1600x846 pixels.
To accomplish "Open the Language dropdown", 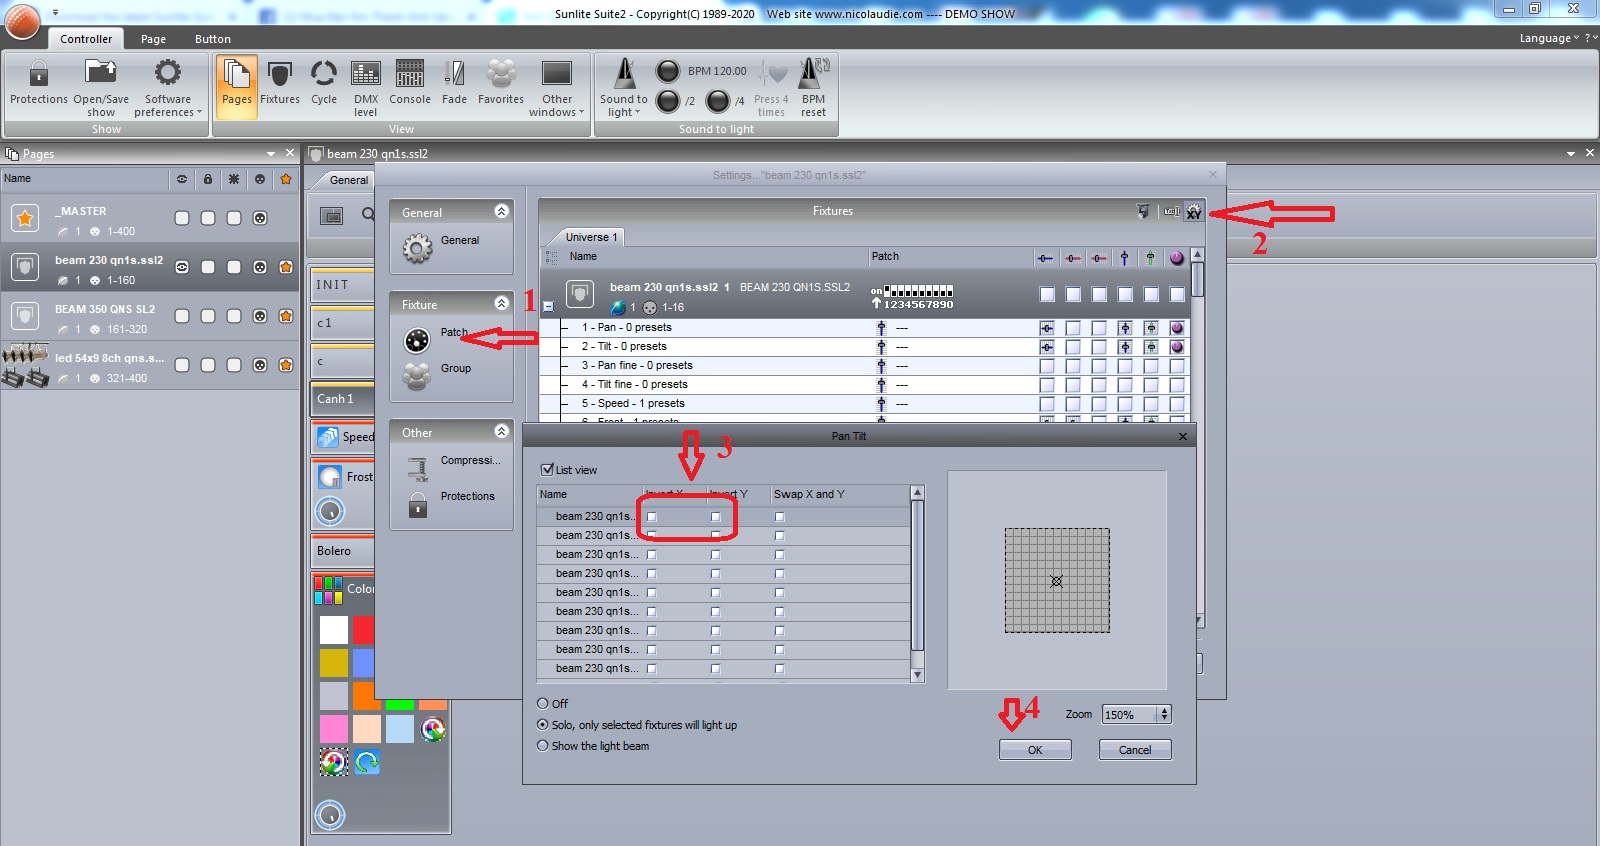I will (1549, 38).
